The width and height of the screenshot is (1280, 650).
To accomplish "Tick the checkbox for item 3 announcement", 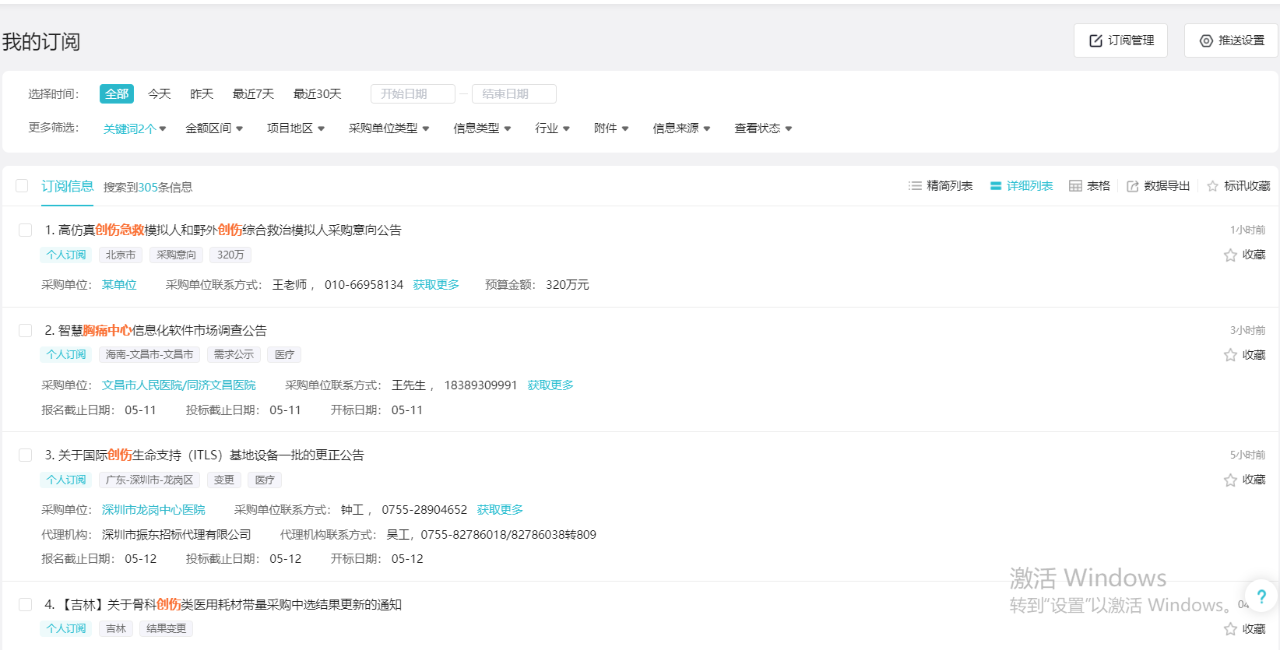I will (26, 455).
